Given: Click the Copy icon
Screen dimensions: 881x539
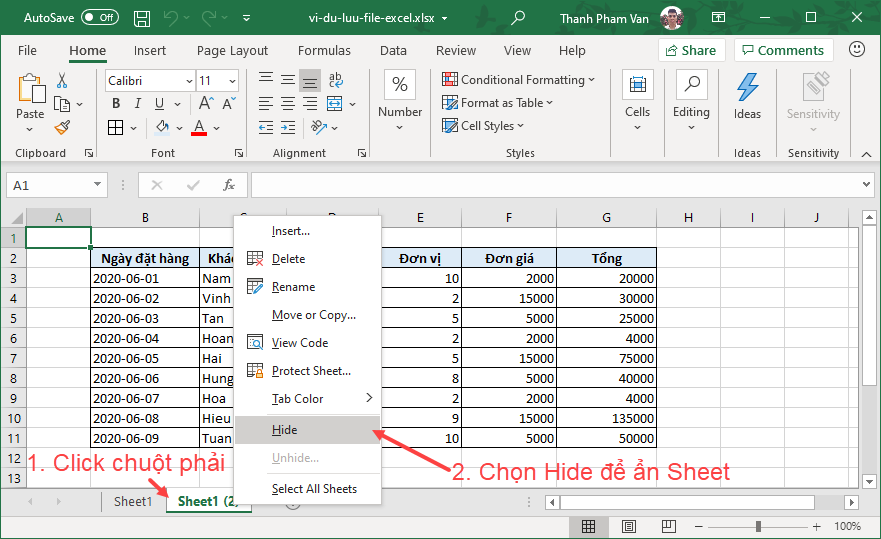Looking at the screenshot, I should [x=62, y=104].
